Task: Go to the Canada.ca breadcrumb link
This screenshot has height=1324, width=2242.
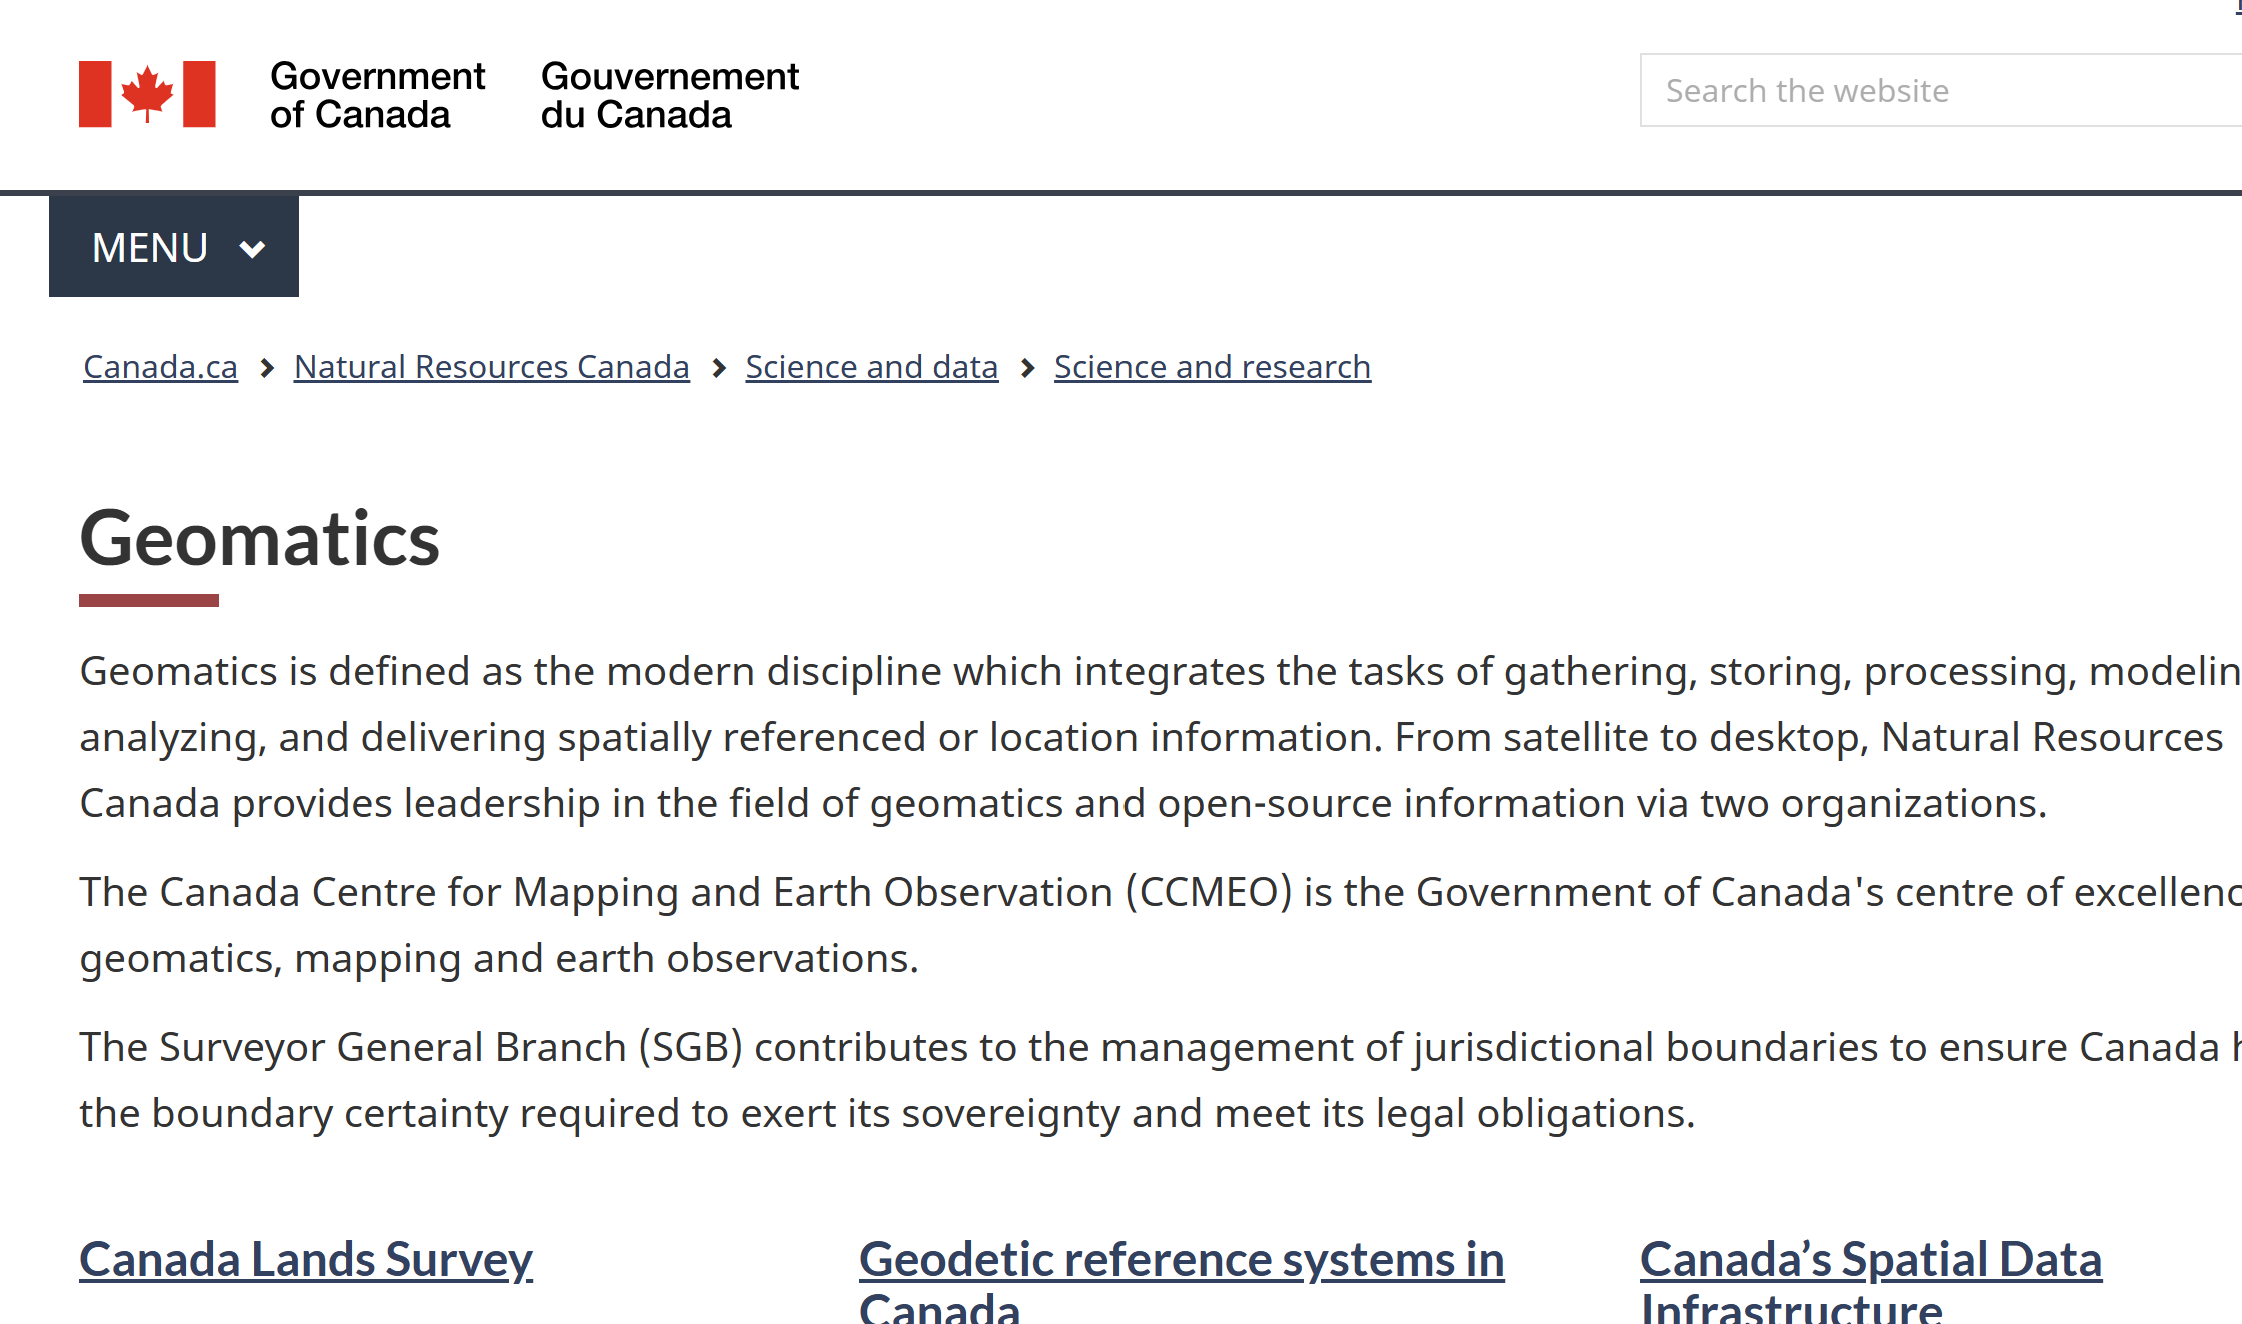Action: point(160,367)
